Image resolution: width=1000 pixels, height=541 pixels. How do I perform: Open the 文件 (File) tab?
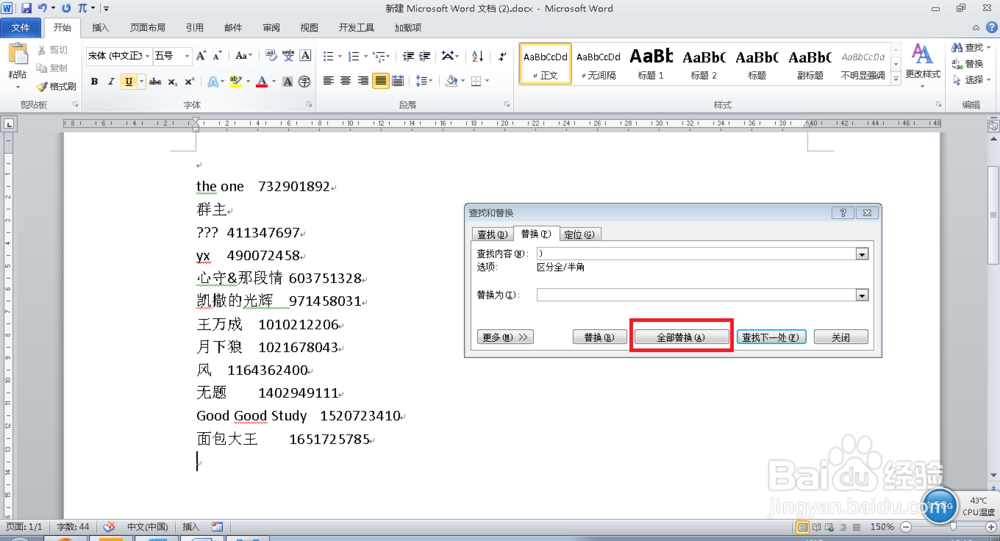tap(21, 27)
